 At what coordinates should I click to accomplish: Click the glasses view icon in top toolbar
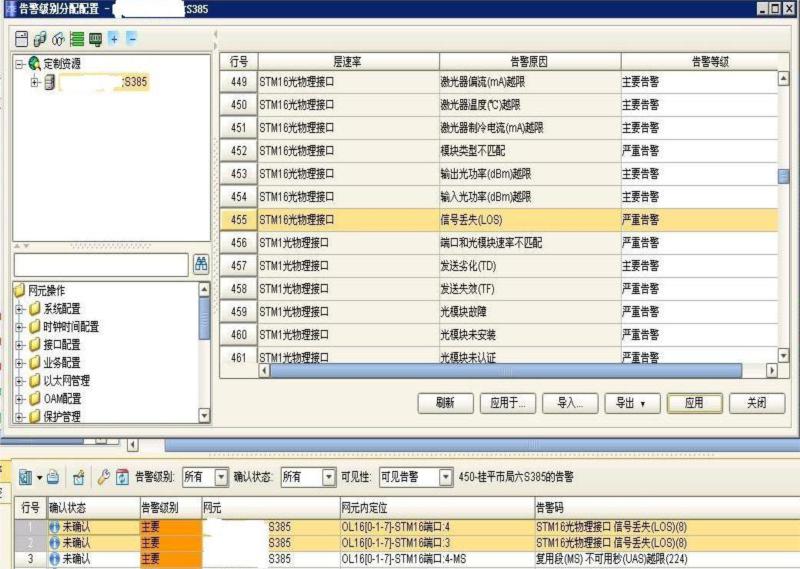(58, 39)
